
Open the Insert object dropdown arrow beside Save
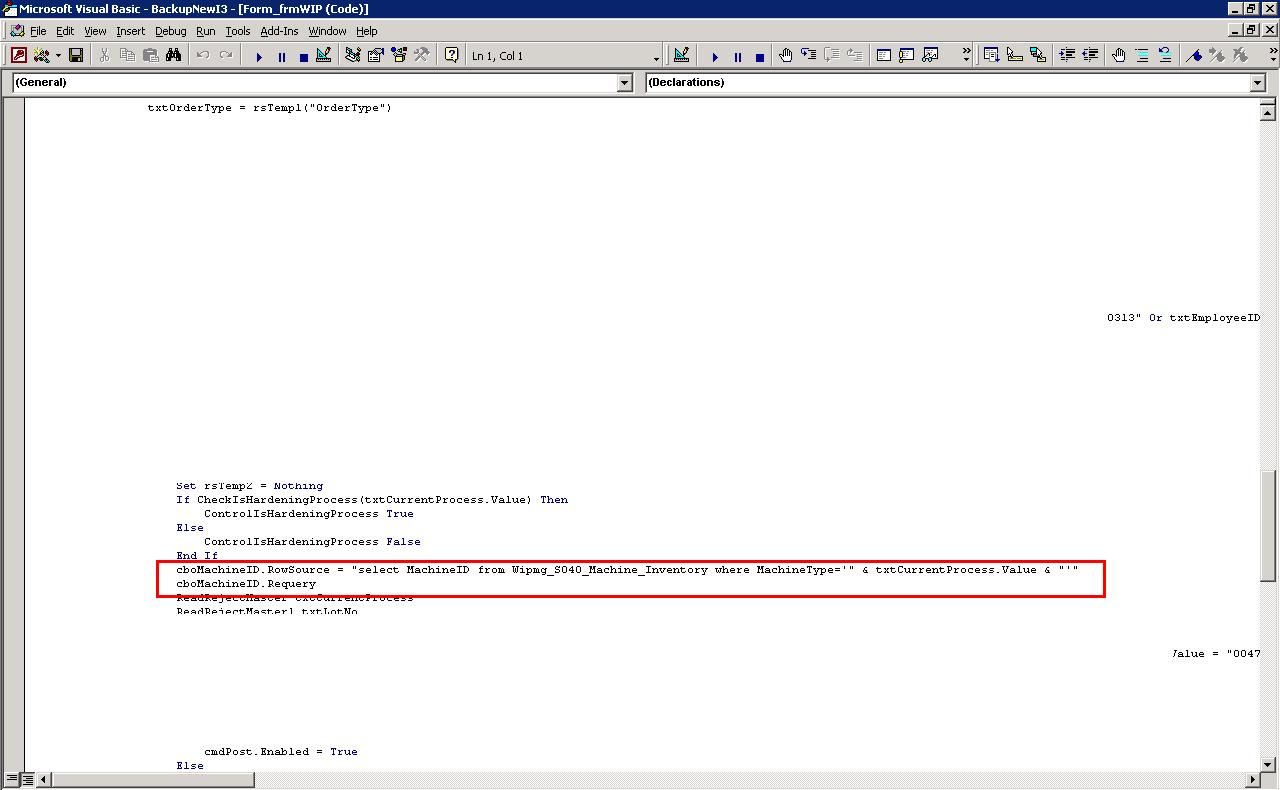pyautogui.click(x=57, y=56)
